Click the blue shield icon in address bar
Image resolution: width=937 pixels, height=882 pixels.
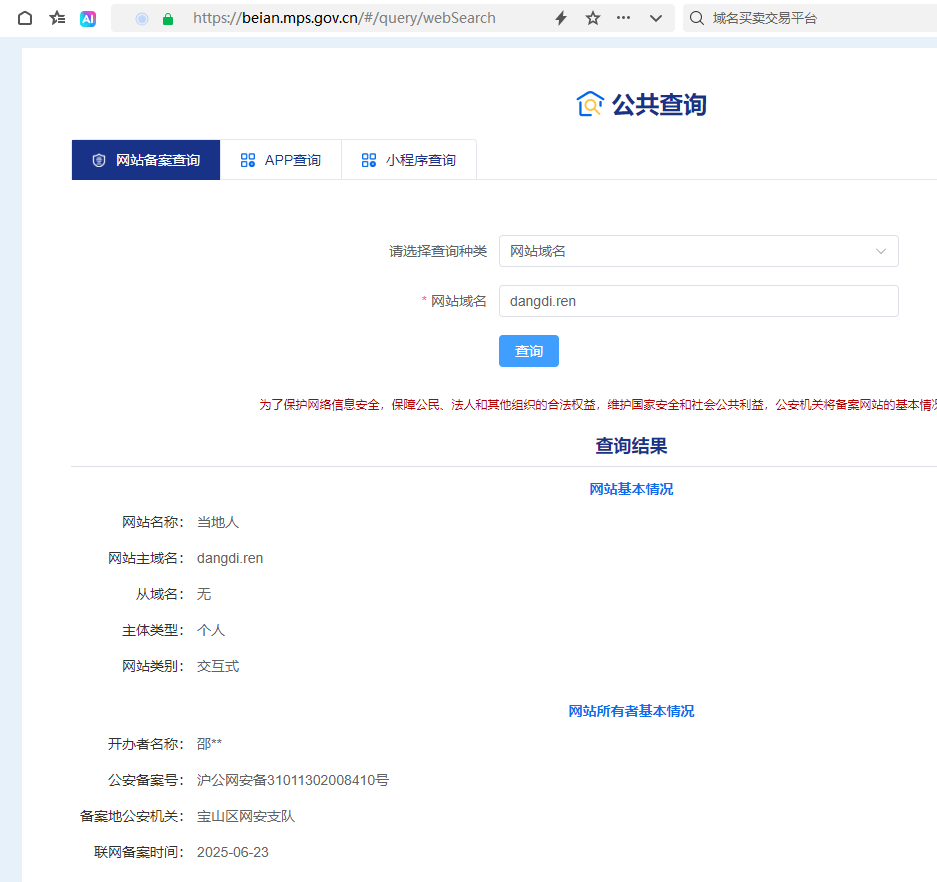click(x=142, y=19)
